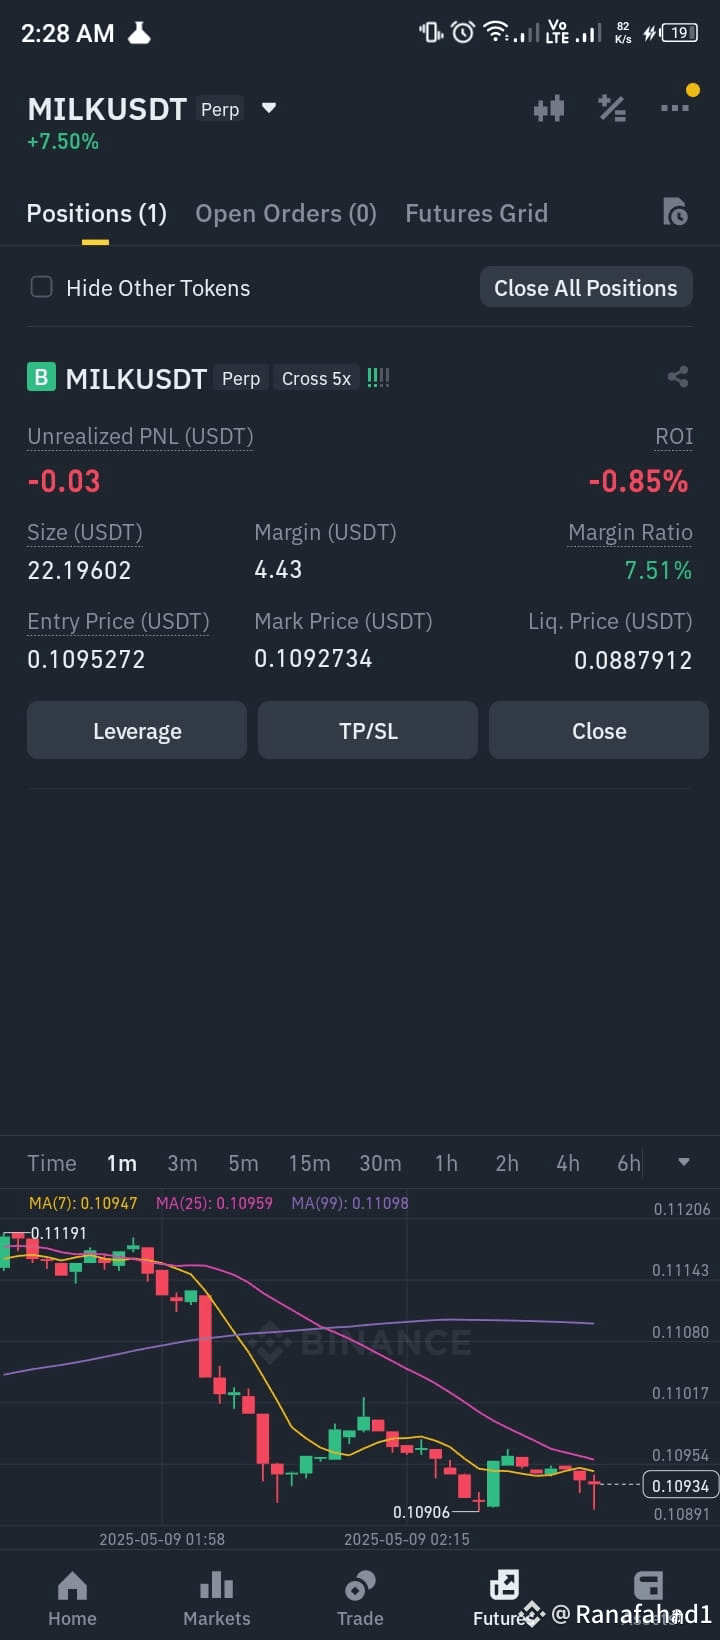This screenshot has height=1640, width=720.
Task: Enable the Hide Other Tokens checkbox
Action: [x=42, y=288]
